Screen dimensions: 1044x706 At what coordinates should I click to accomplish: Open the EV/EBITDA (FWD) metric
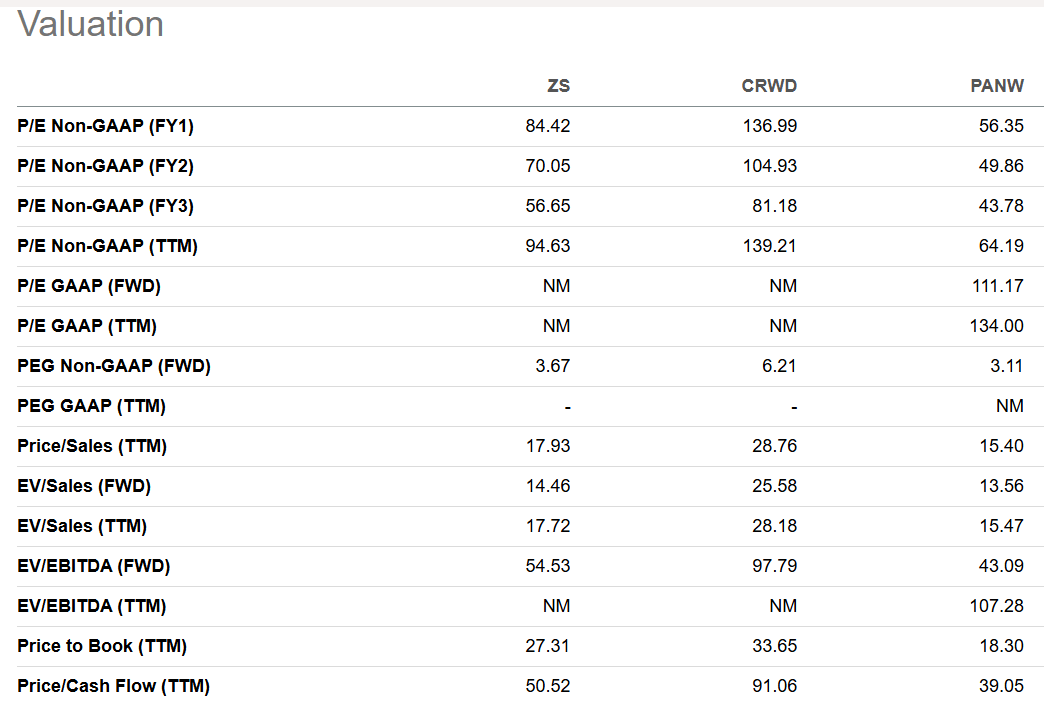tap(94, 566)
